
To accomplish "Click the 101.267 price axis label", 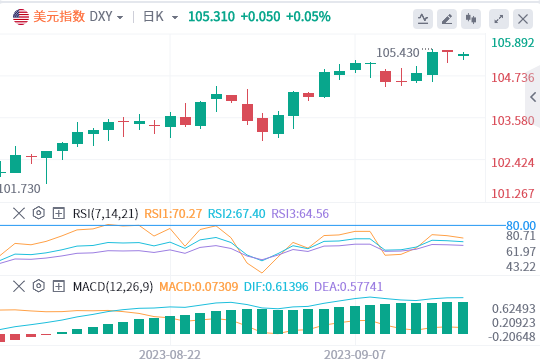I will (x=513, y=194).
